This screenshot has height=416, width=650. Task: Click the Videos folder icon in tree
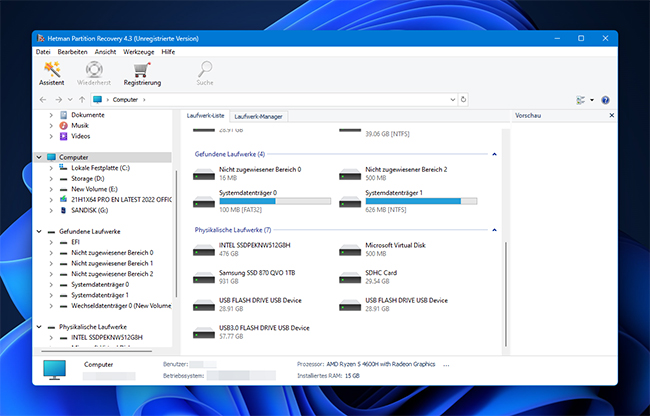(63, 136)
